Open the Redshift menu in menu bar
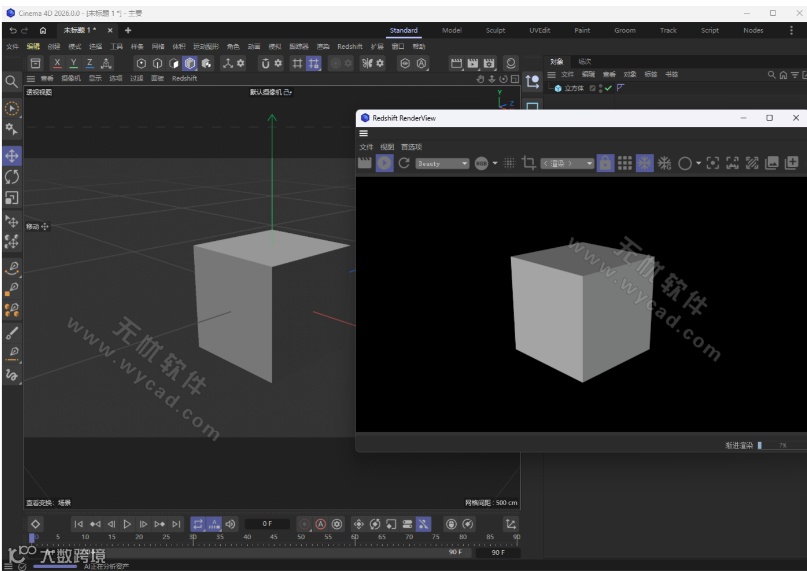The image size is (807, 571). [x=350, y=46]
